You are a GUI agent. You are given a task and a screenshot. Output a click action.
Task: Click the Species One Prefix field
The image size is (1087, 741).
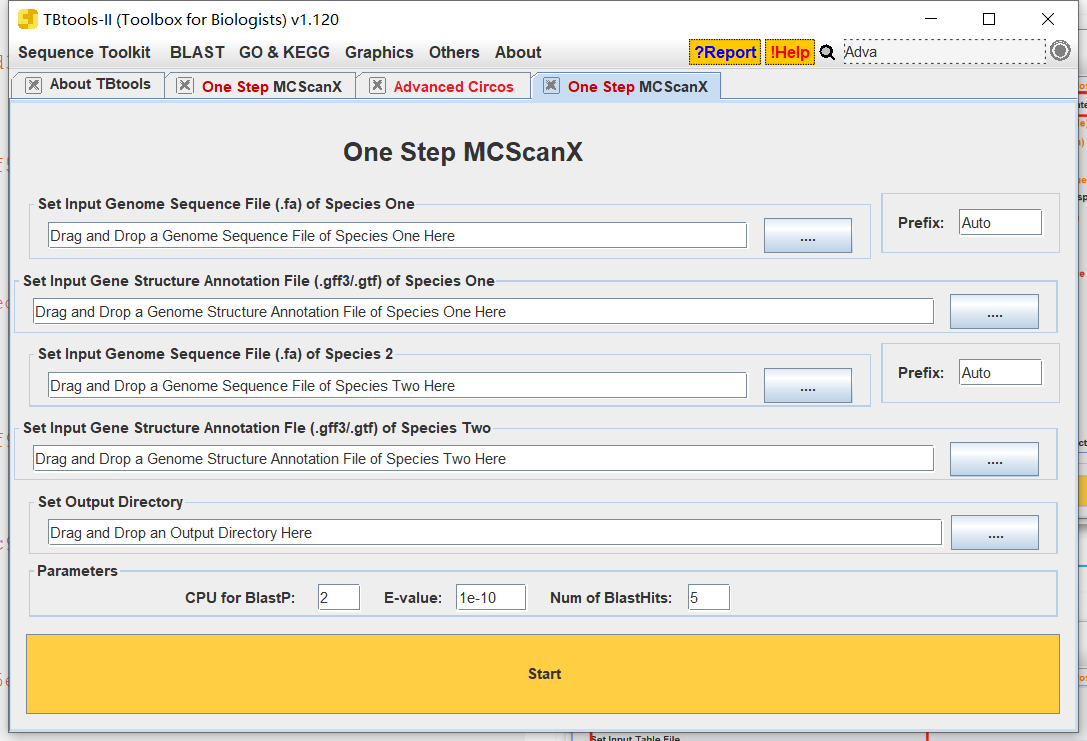pyautogui.click(x=1000, y=223)
